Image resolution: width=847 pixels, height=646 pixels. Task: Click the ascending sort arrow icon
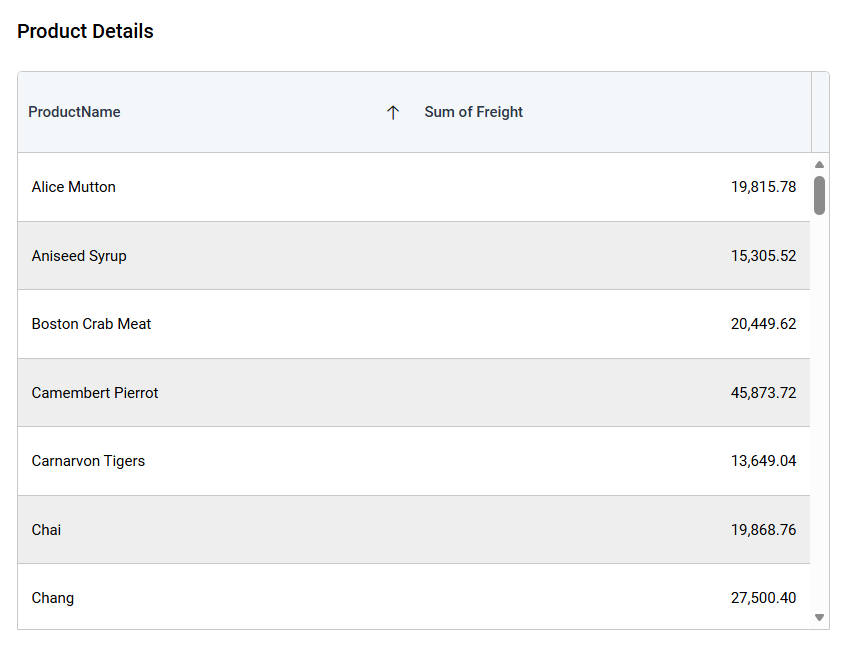(393, 113)
